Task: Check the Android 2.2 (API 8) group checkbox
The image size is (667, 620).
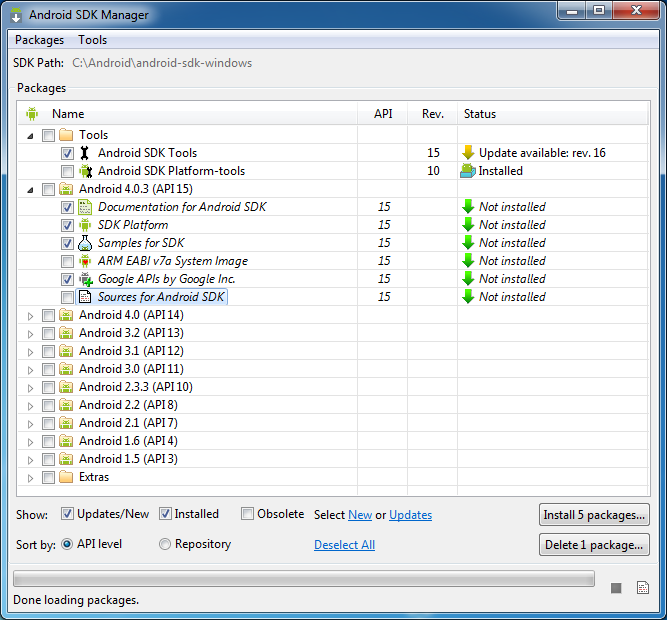Action: 48,405
